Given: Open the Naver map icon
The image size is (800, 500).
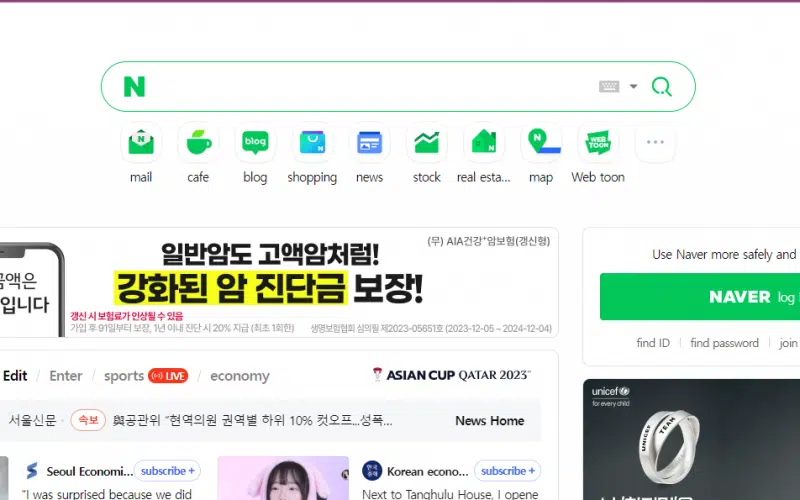Looking at the screenshot, I should [x=541, y=143].
